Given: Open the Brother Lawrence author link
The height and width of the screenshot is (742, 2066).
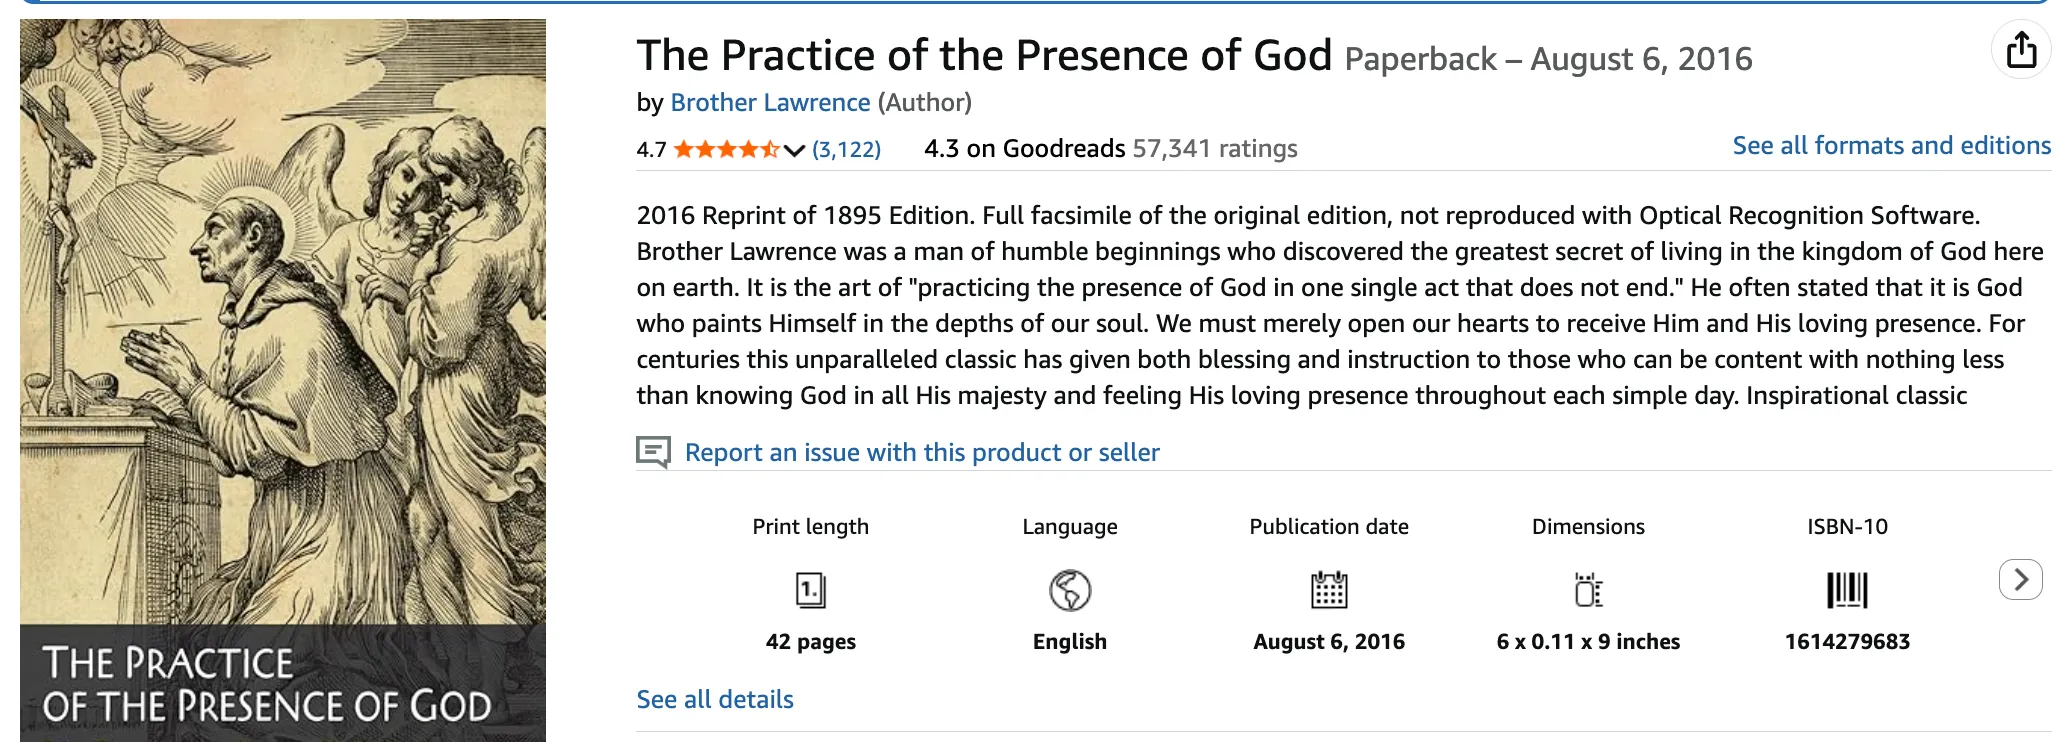Looking at the screenshot, I should (x=770, y=102).
